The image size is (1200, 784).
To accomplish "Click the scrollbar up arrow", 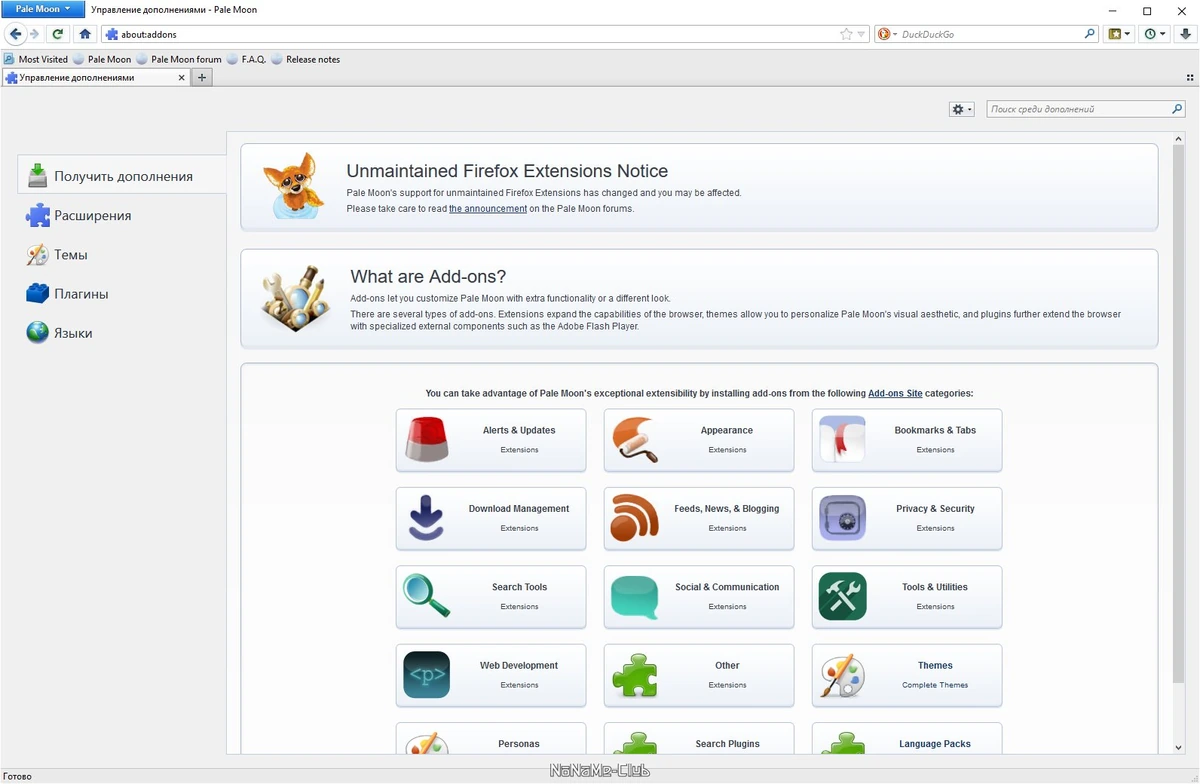I will [x=1177, y=138].
